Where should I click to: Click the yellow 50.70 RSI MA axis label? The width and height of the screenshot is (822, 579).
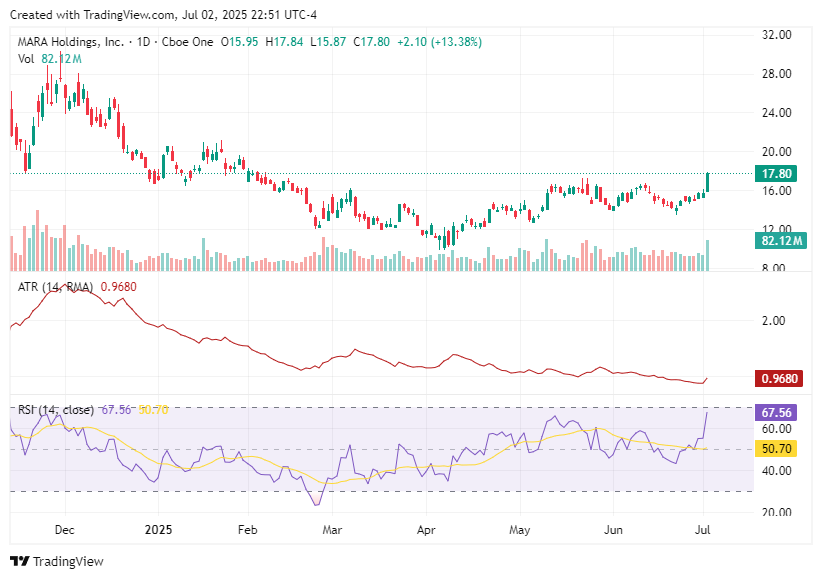point(776,449)
